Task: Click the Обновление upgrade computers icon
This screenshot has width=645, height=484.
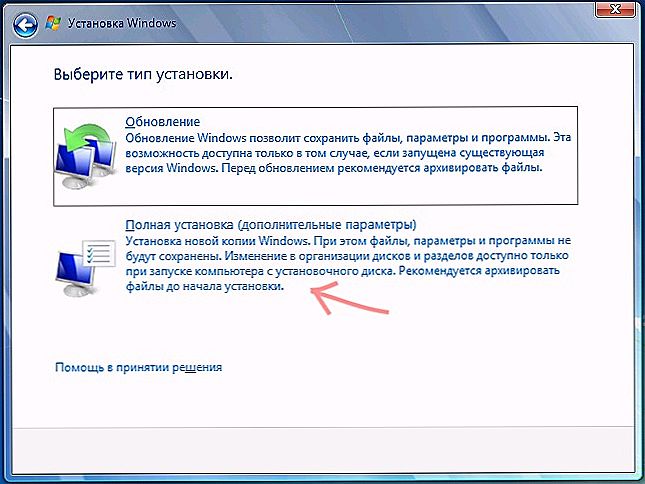Action: point(86,156)
